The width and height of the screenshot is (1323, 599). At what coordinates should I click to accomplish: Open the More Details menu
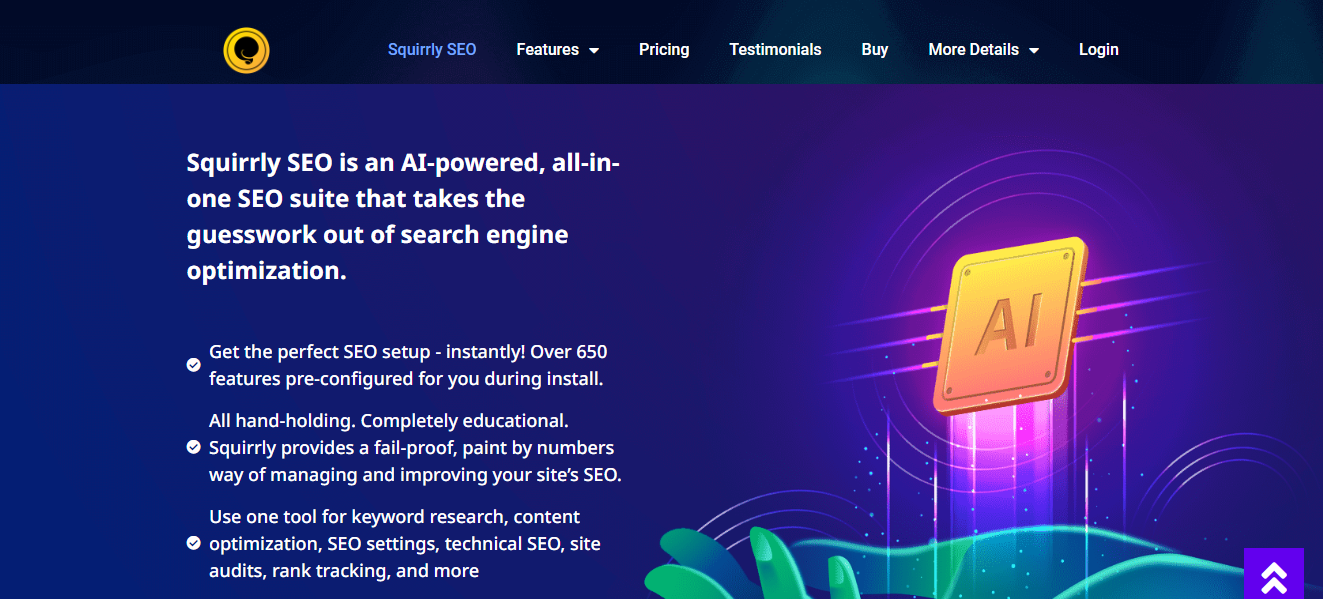pos(984,49)
